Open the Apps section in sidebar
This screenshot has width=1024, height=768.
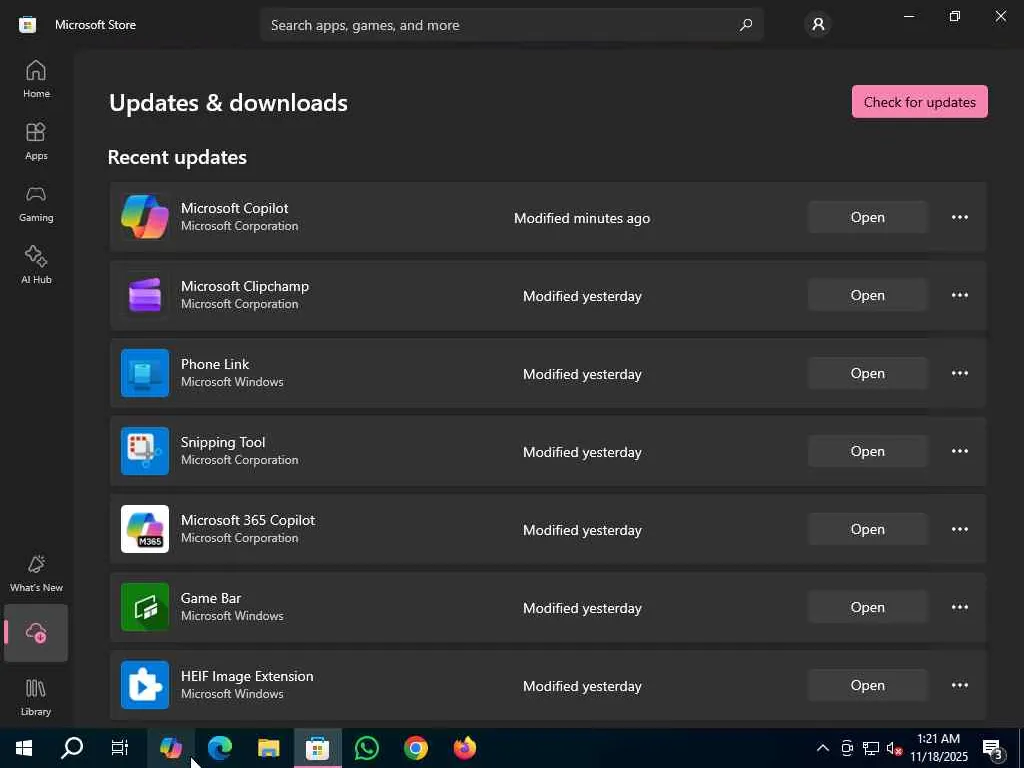[36, 141]
